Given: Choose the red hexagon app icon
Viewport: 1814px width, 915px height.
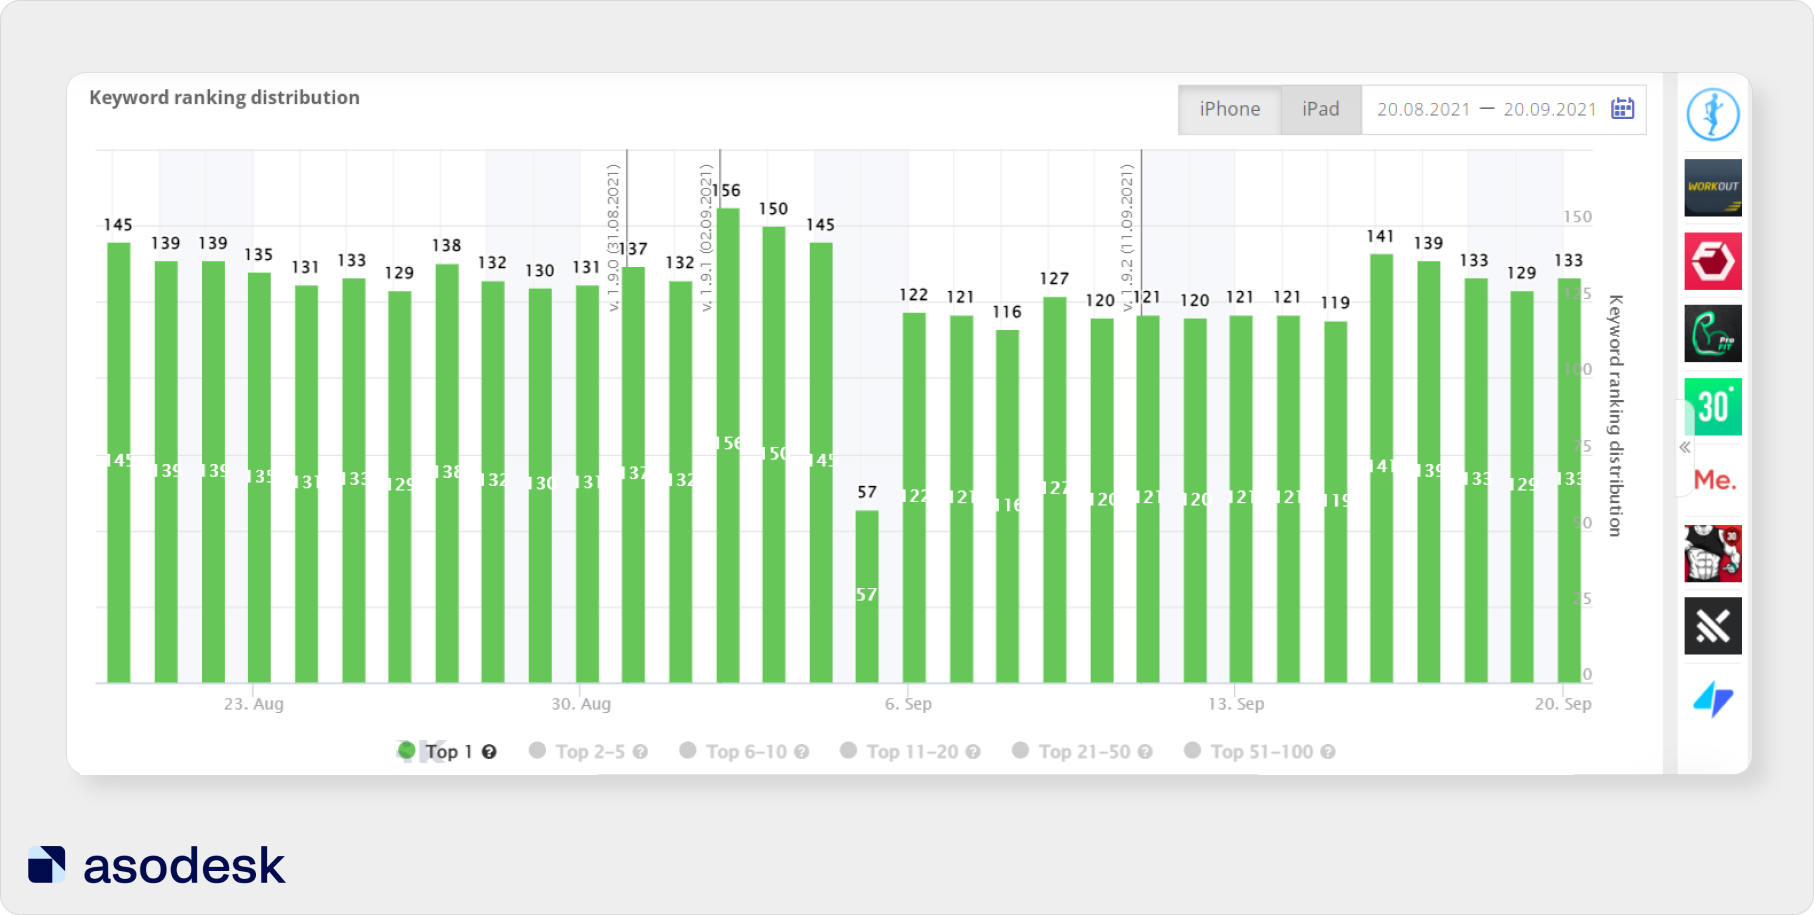Looking at the screenshot, I should tap(1713, 261).
